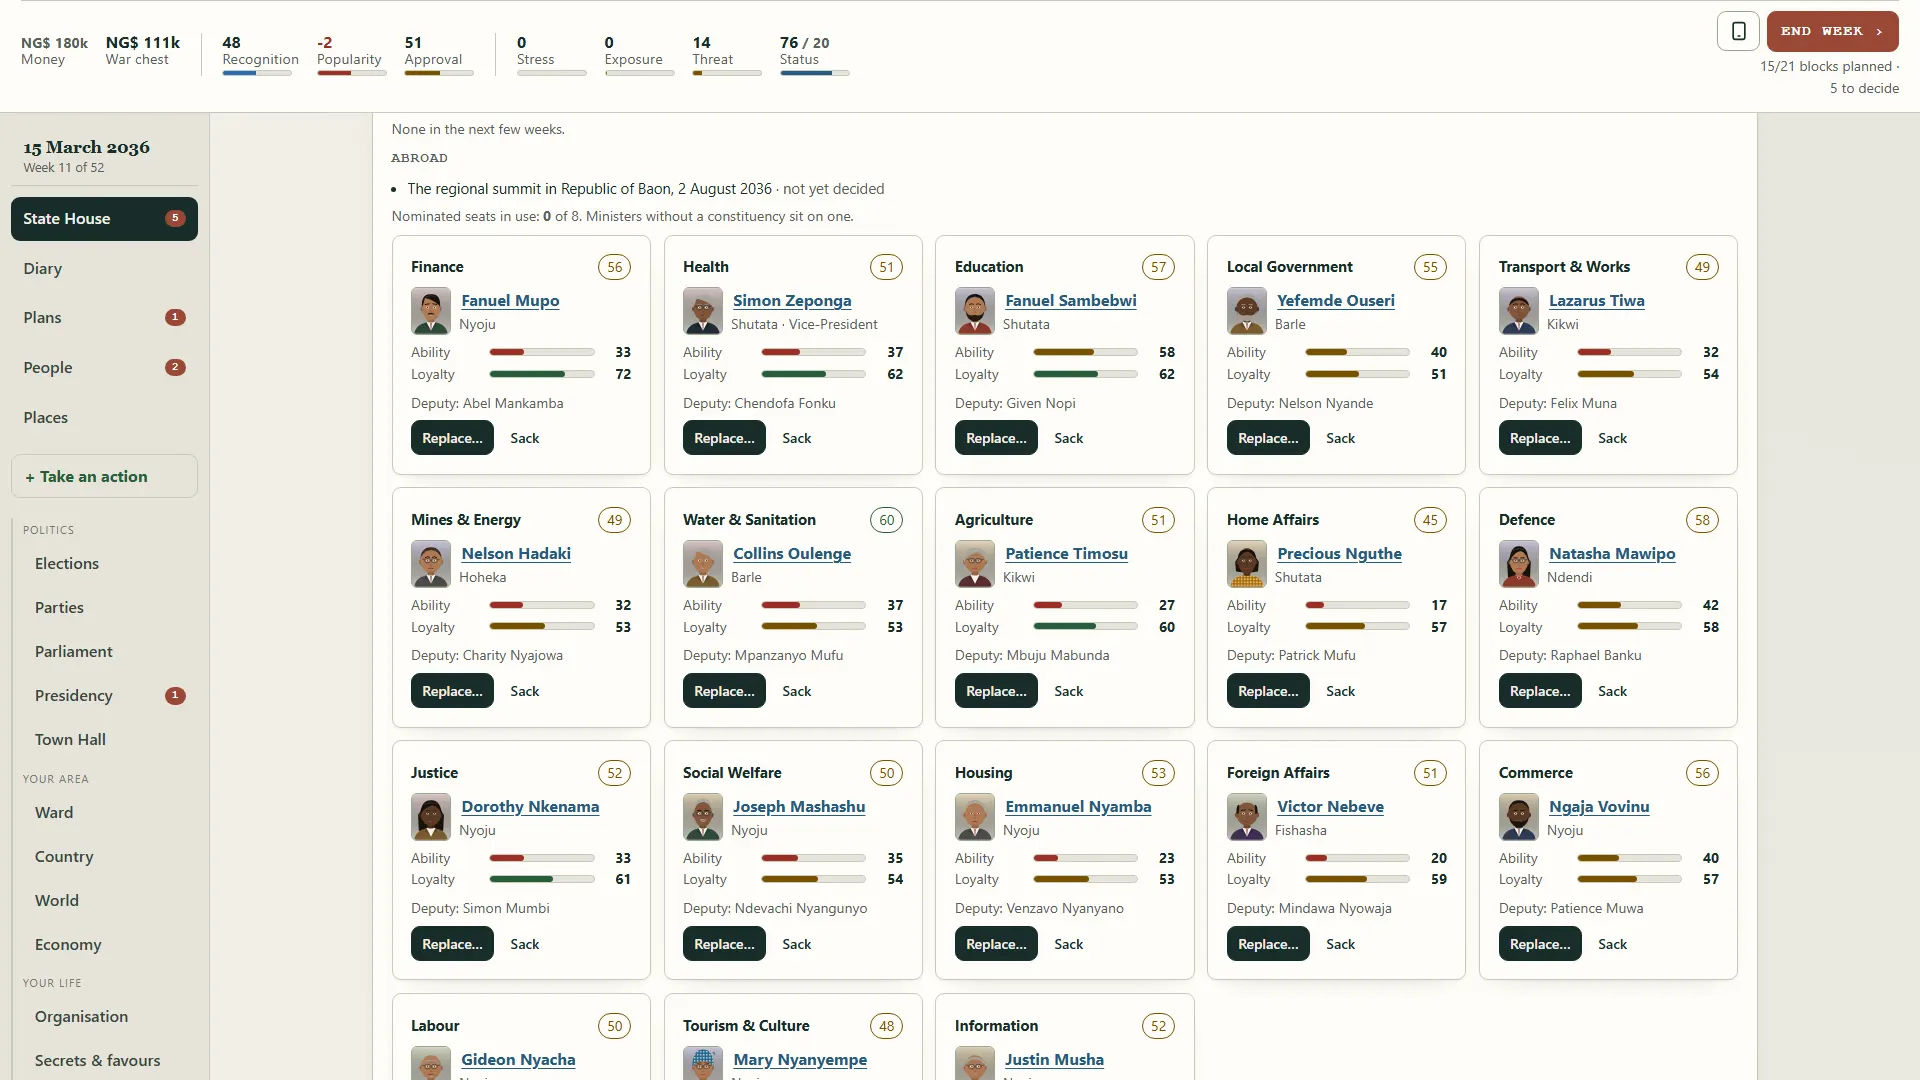
Task: Open Natasha Mawipo's profile link
Action: tap(1612, 554)
